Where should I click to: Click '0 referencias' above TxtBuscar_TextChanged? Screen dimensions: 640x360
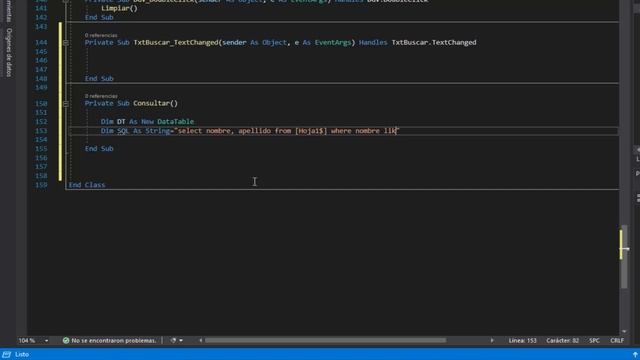tap(101, 35)
